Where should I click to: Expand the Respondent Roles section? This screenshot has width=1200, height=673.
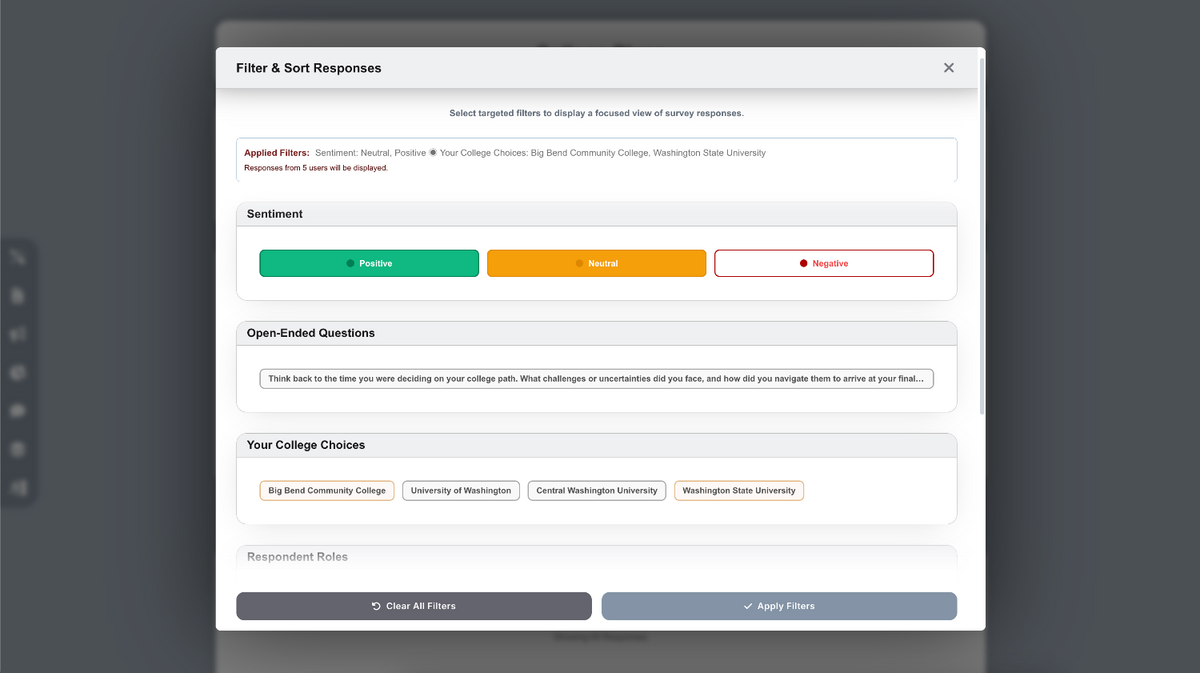pyautogui.click(x=596, y=557)
